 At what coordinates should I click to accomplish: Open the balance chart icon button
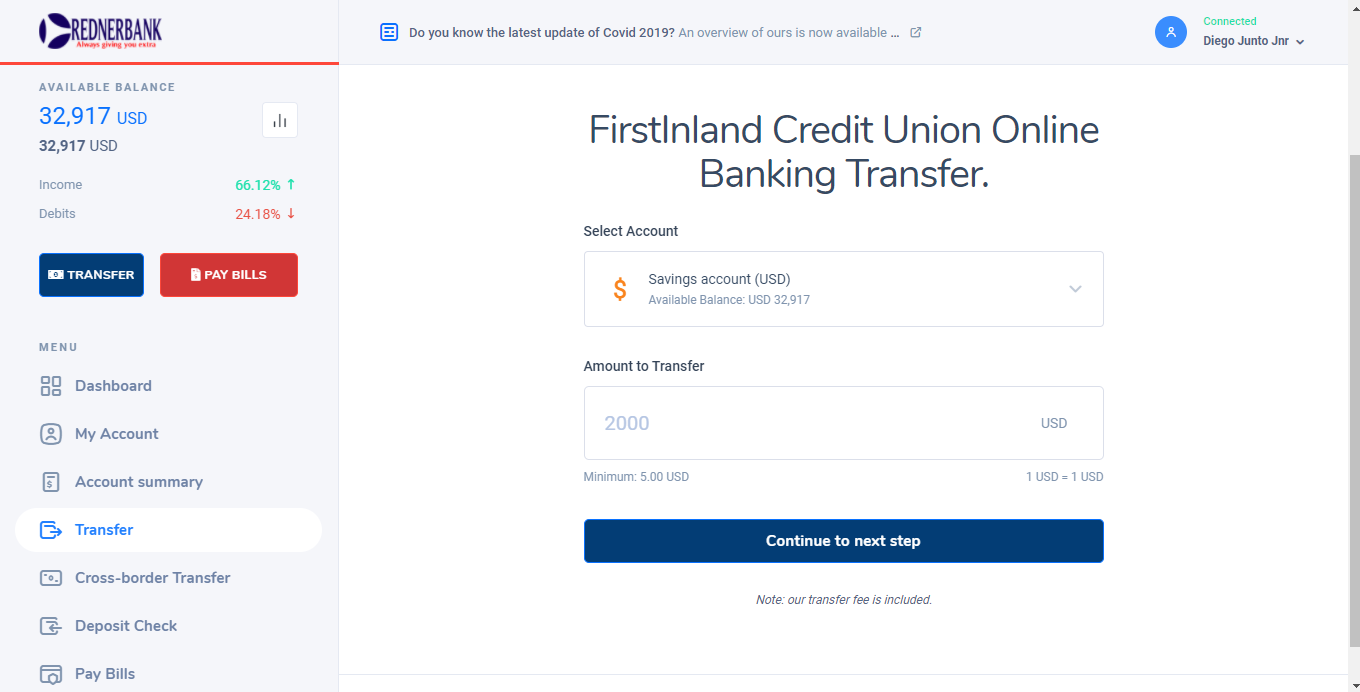pyautogui.click(x=280, y=121)
